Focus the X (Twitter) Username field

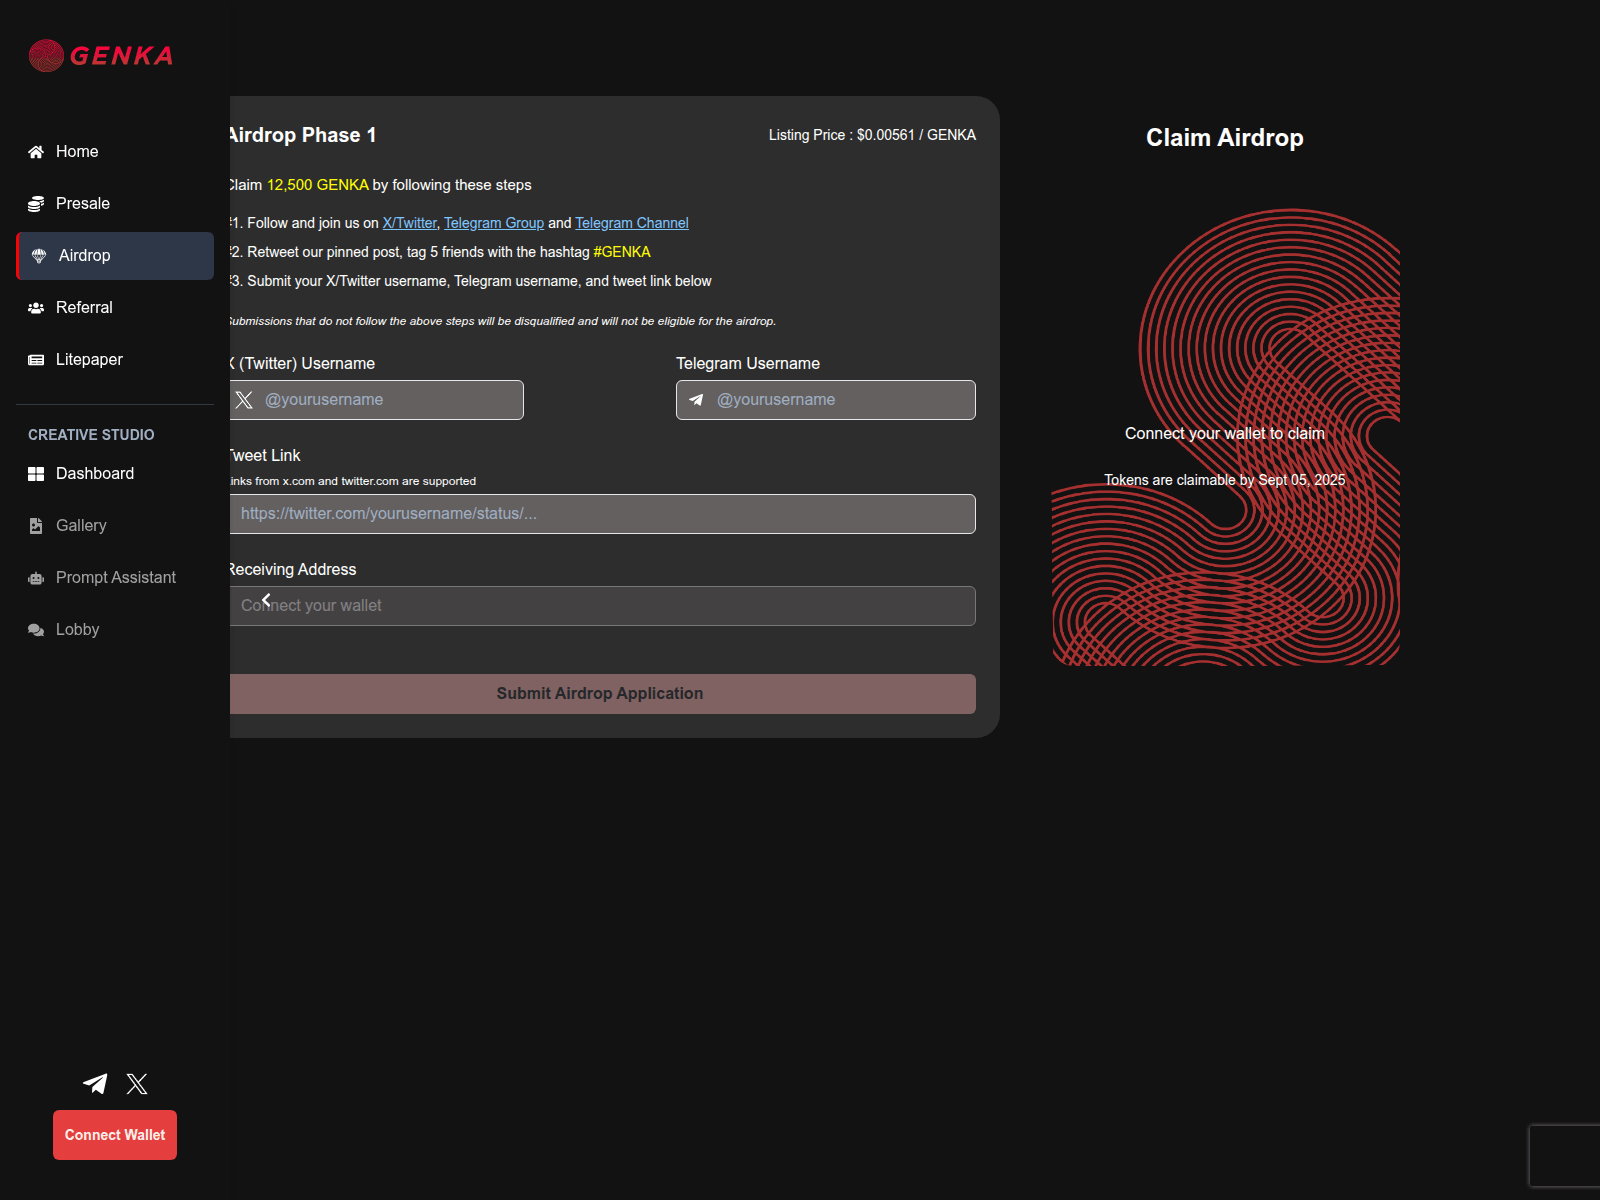[377, 400]
